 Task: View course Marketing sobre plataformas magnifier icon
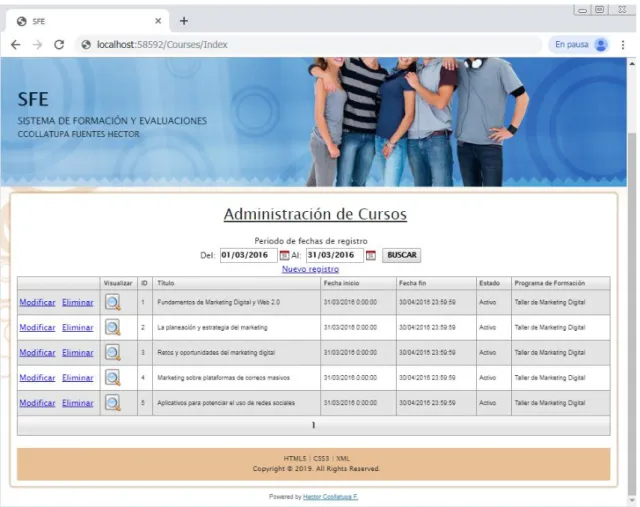click(x=113, y=378)
